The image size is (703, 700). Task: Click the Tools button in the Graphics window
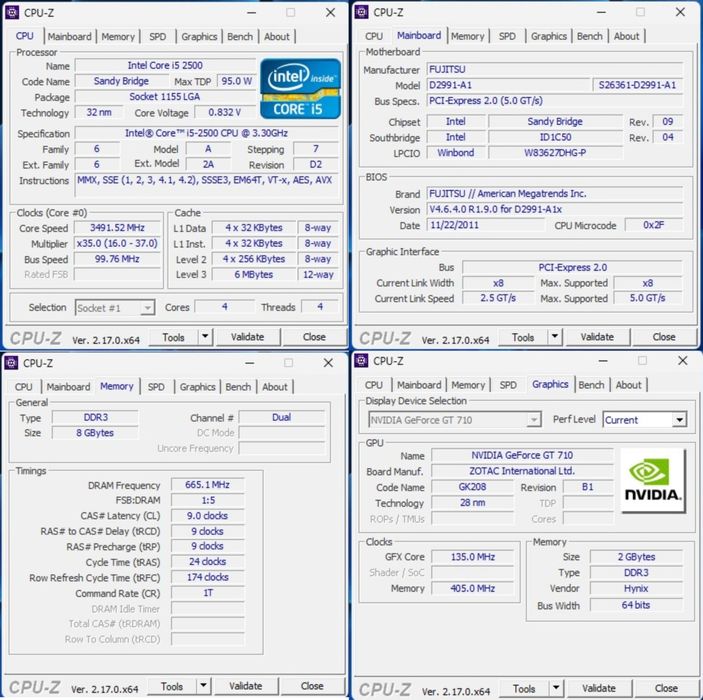[524, 688]
